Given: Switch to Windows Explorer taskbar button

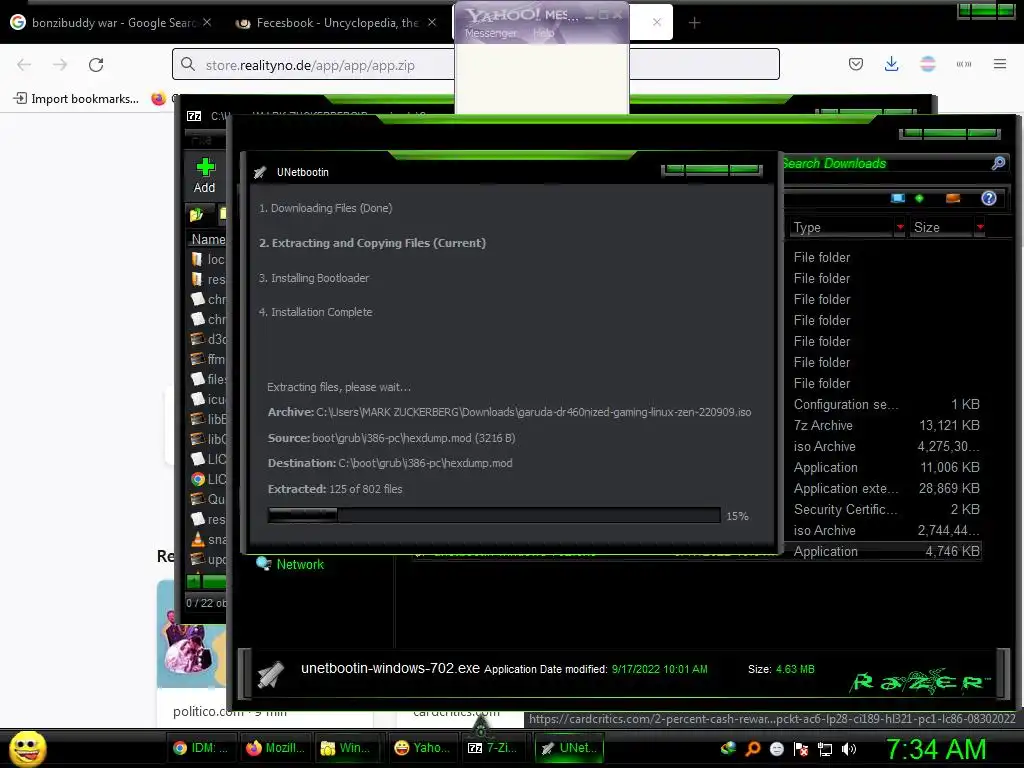Looking at the screenshot, I should (x=345, y=748).
